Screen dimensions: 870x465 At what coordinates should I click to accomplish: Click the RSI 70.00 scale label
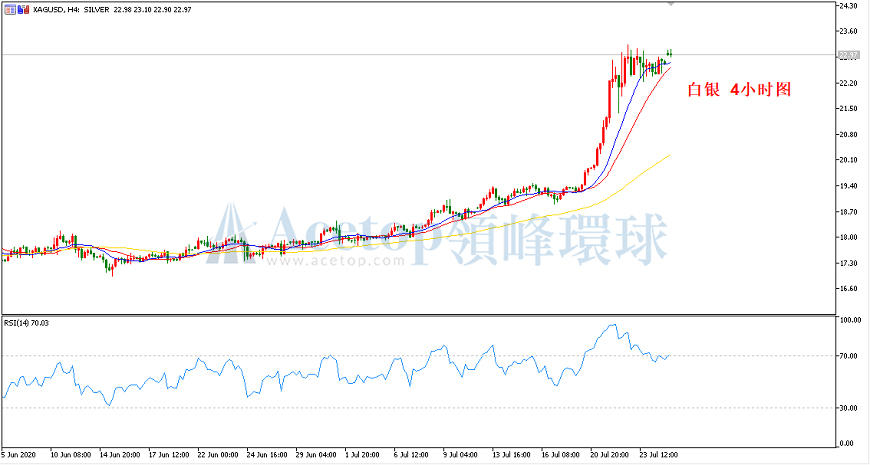(849, 356)
